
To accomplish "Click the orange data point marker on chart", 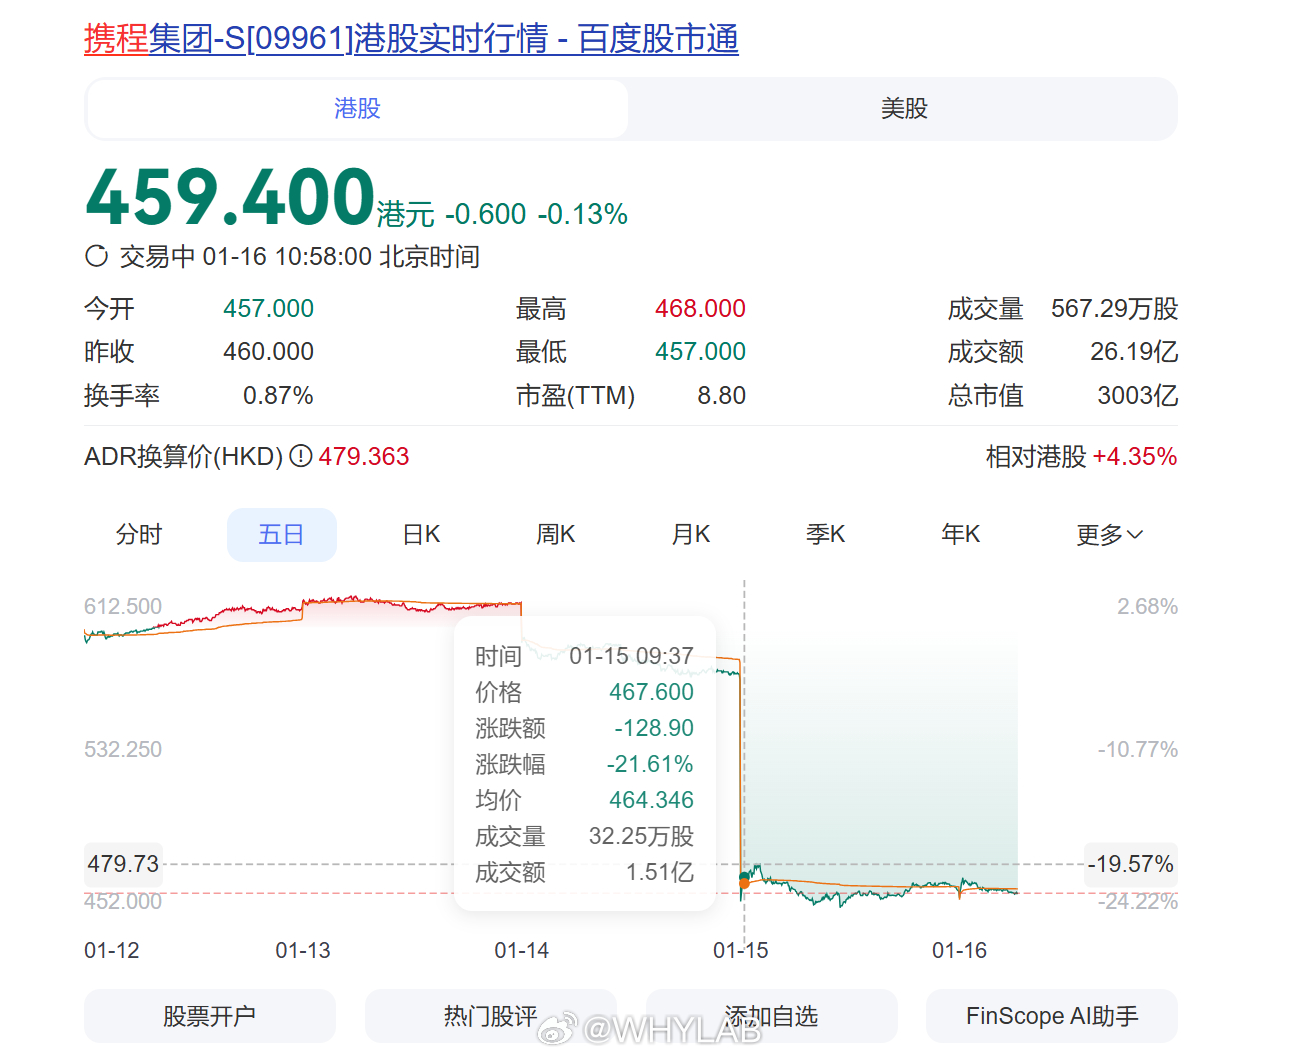I will pyautogui.click(x=744, y=882).
